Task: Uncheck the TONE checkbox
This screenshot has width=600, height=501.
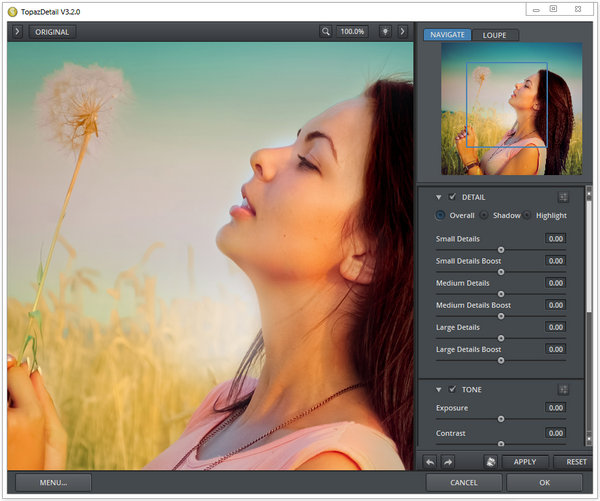Action: point(453,389)
